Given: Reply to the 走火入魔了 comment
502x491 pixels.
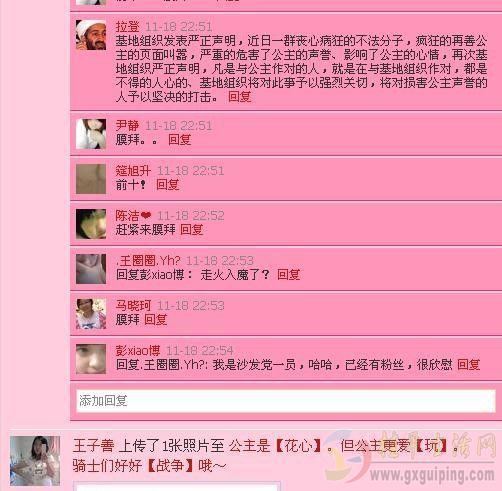Looking at the screenshot, I should [289, 275].
